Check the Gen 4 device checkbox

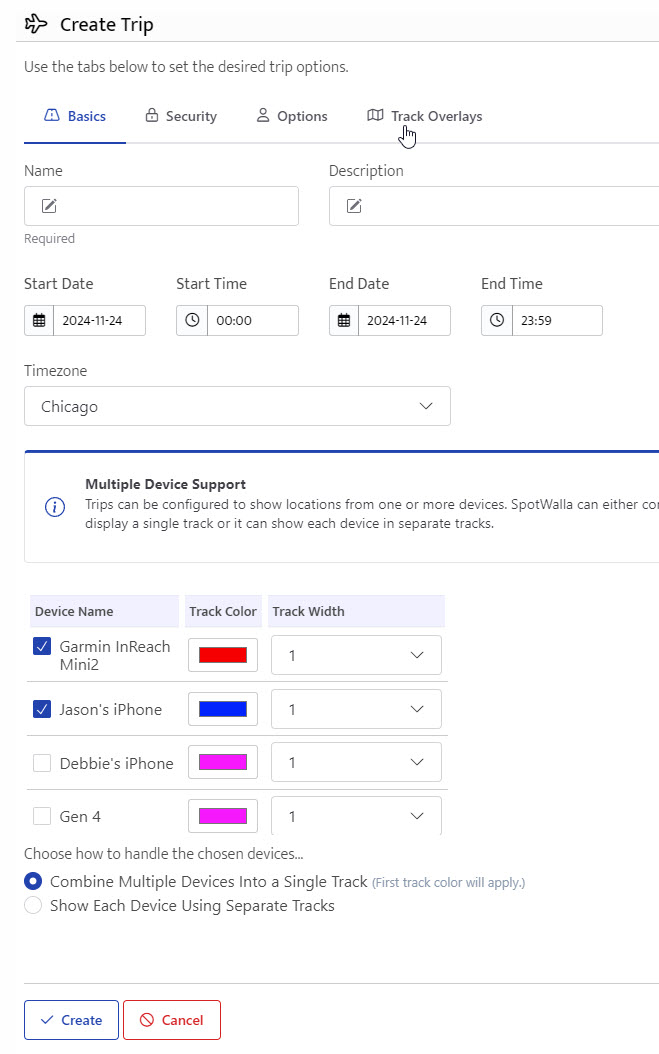pos(42,816)
